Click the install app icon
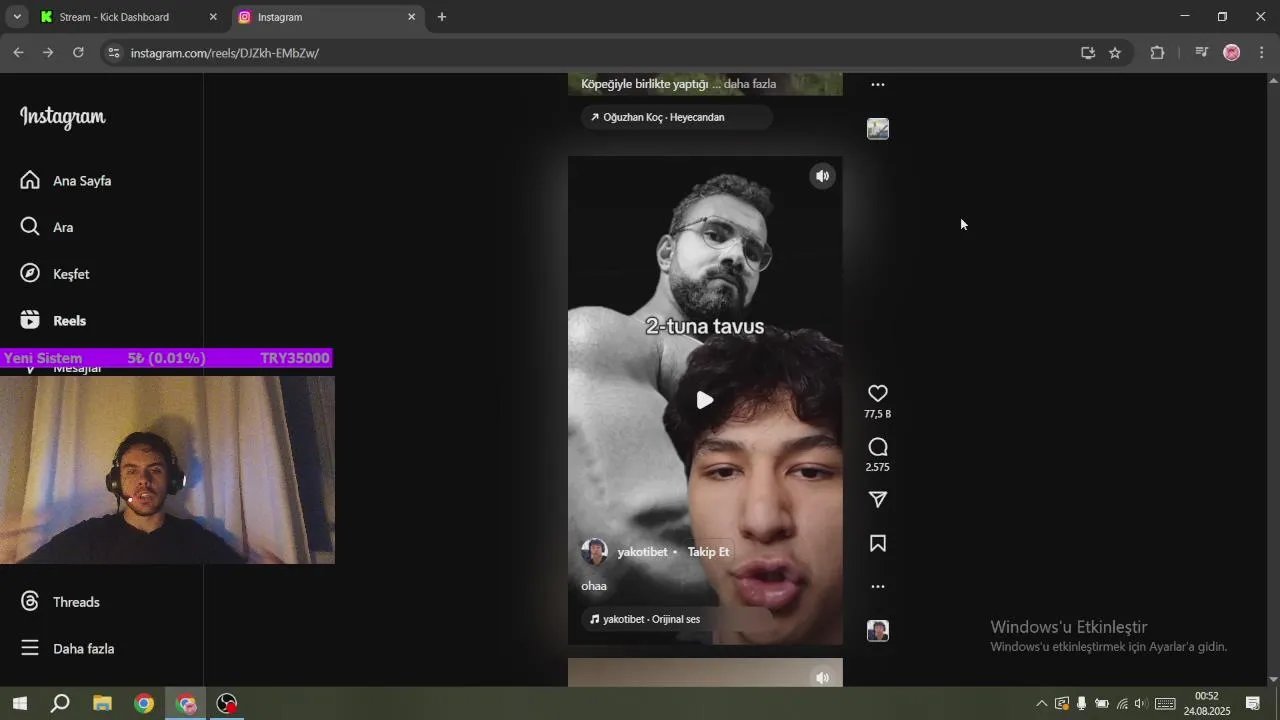The width and height of the screenshot is (1280, 720). point(1088,53)
